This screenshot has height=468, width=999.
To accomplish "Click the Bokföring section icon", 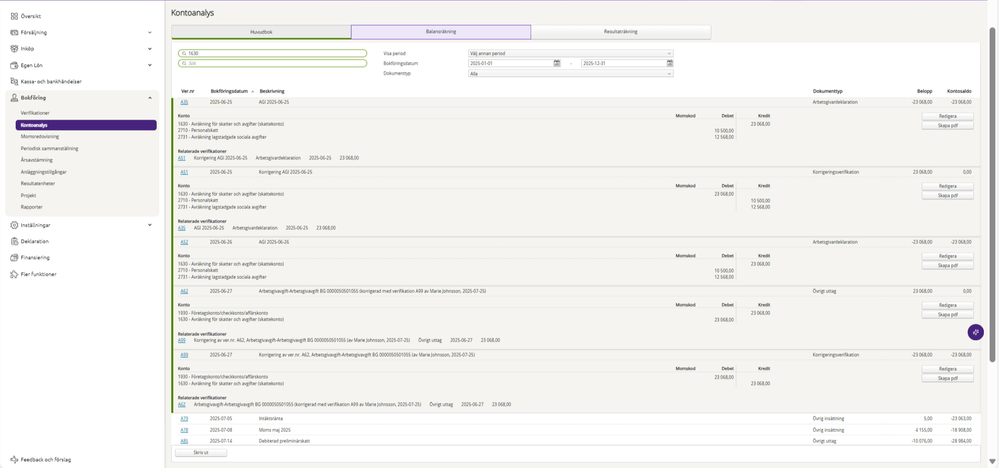I will pos(14,98).
